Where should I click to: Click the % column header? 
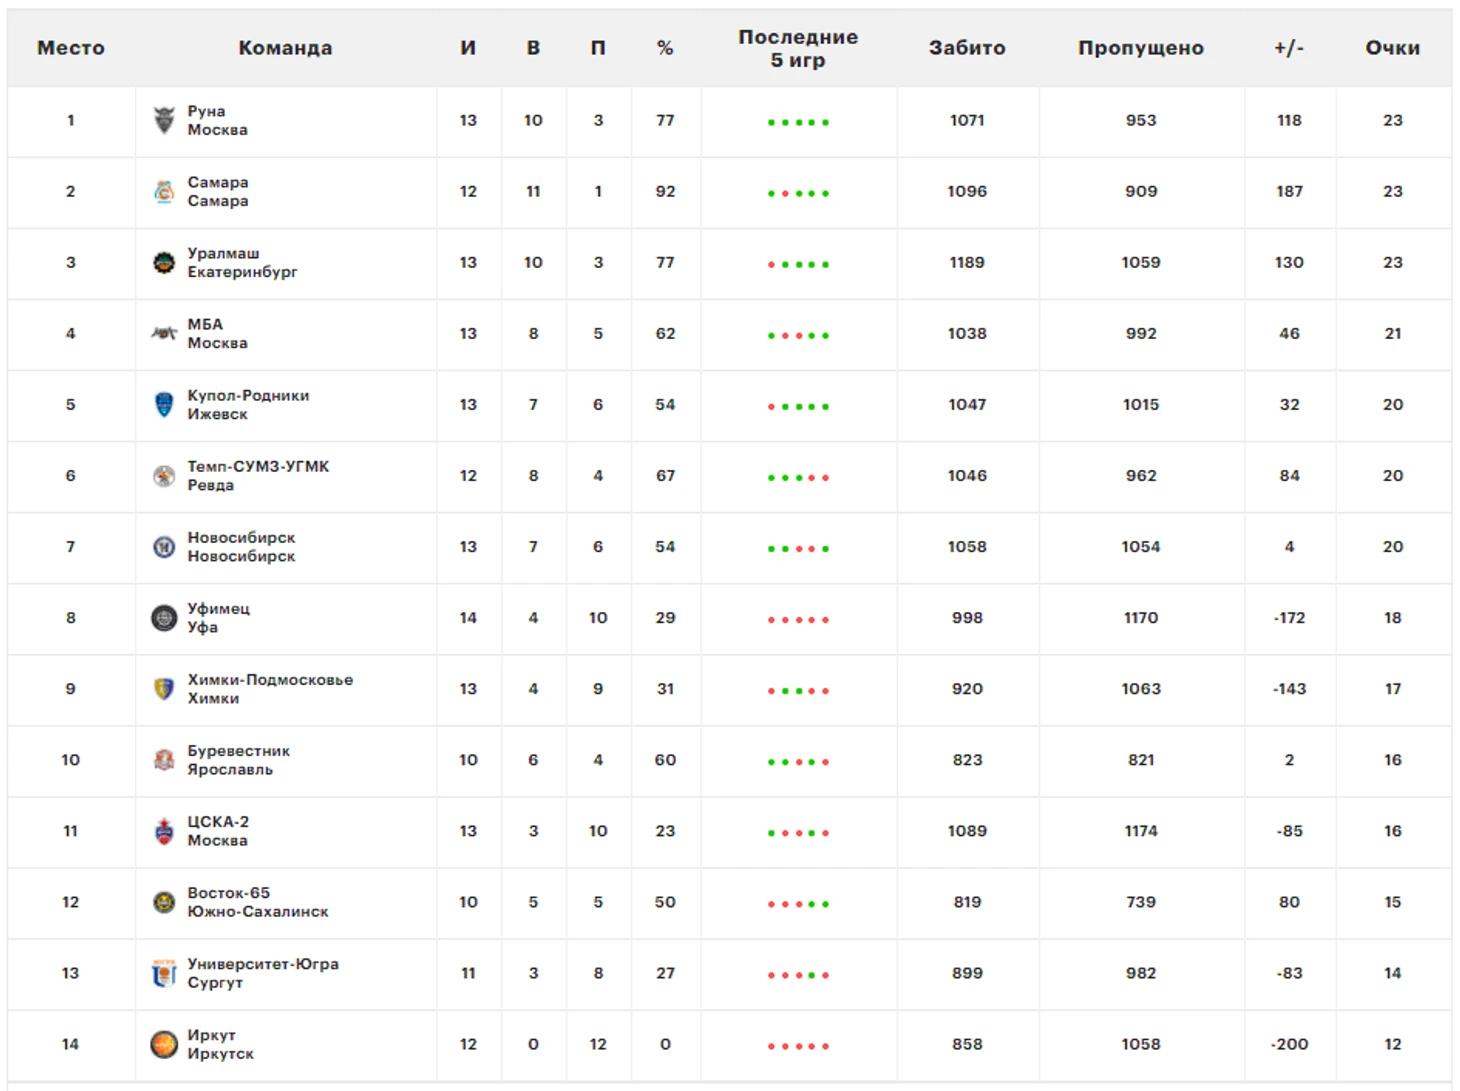[665, 48]
